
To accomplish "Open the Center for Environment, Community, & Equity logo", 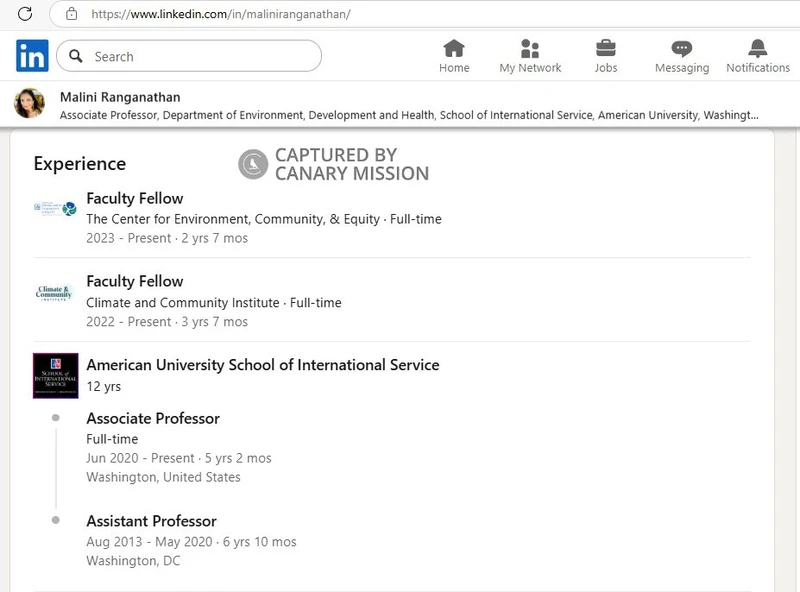I will 55,208.
